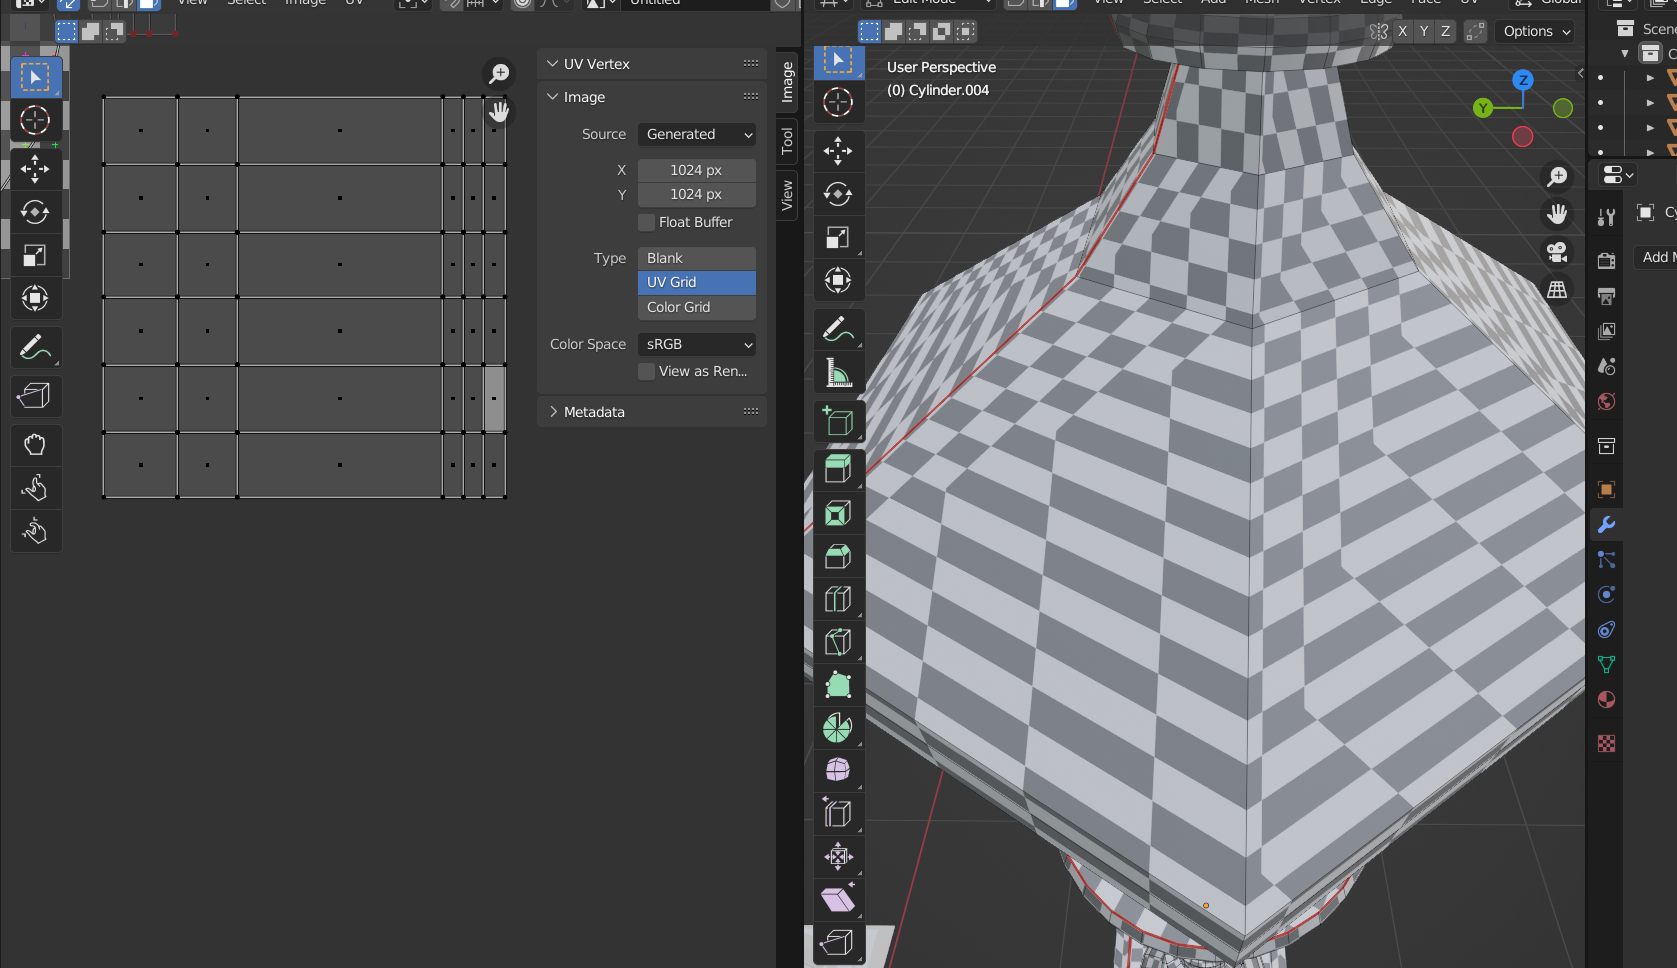Image resolution: width=1677 pixels, height=968 pixels.
Task: Switch to the Tool sidebar tab
Action: (787, 140)
